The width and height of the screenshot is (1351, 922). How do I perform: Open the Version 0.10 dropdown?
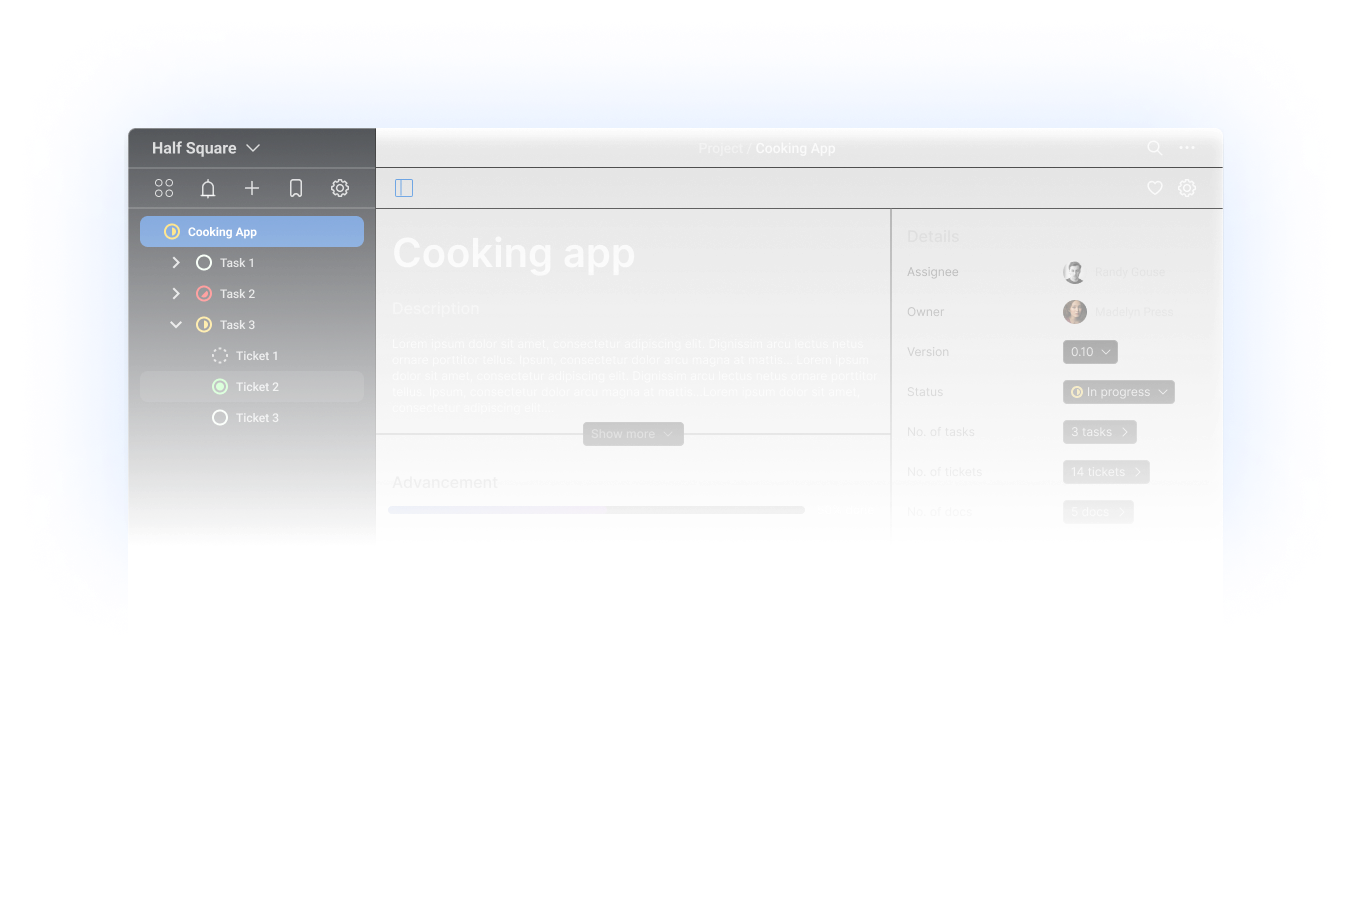pos(1090,352)
